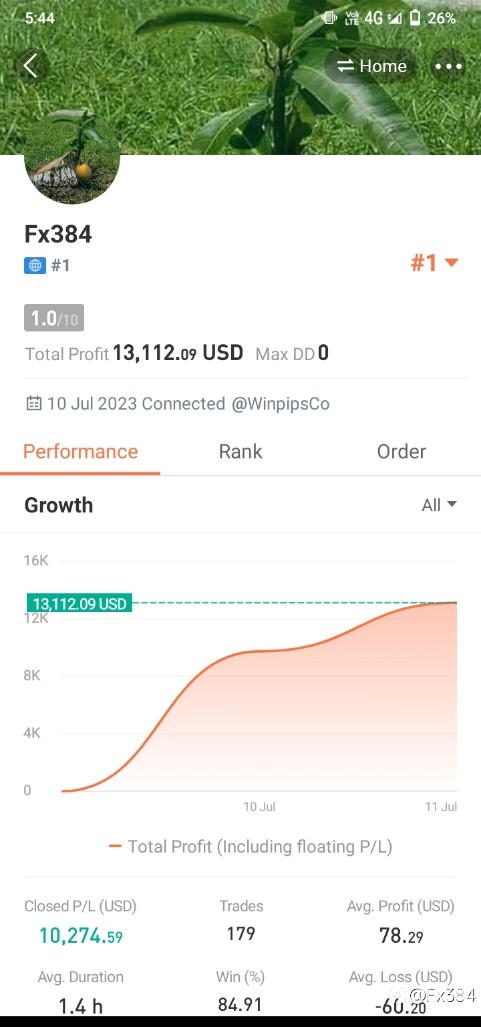Tap the Home switch button
The height and width of the screenshot is (1027, 481).
click(x=372, y=66)
